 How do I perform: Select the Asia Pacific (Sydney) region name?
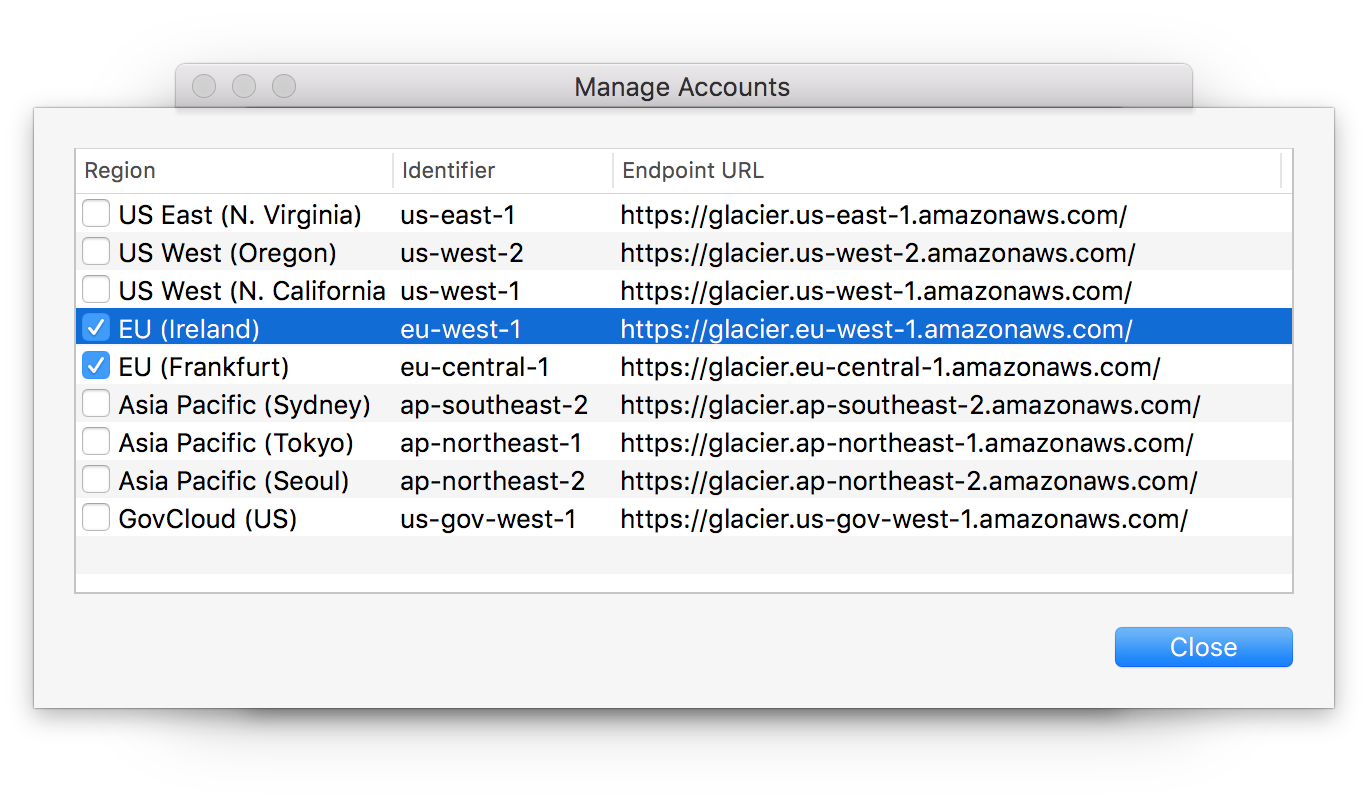245,405
